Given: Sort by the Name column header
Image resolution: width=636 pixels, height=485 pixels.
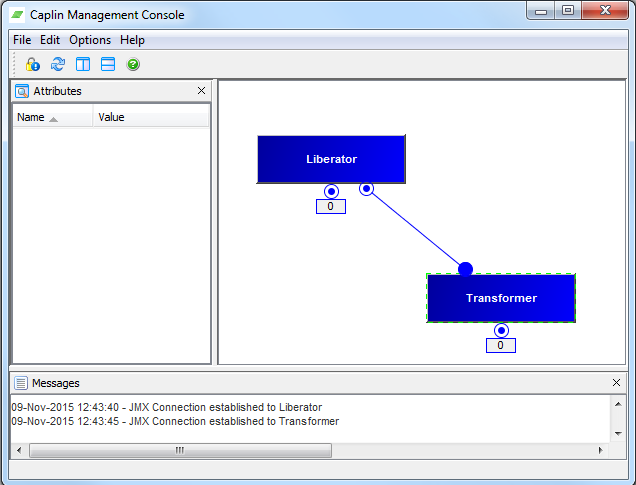Looking at the screenshot, I should coord(53,117).
